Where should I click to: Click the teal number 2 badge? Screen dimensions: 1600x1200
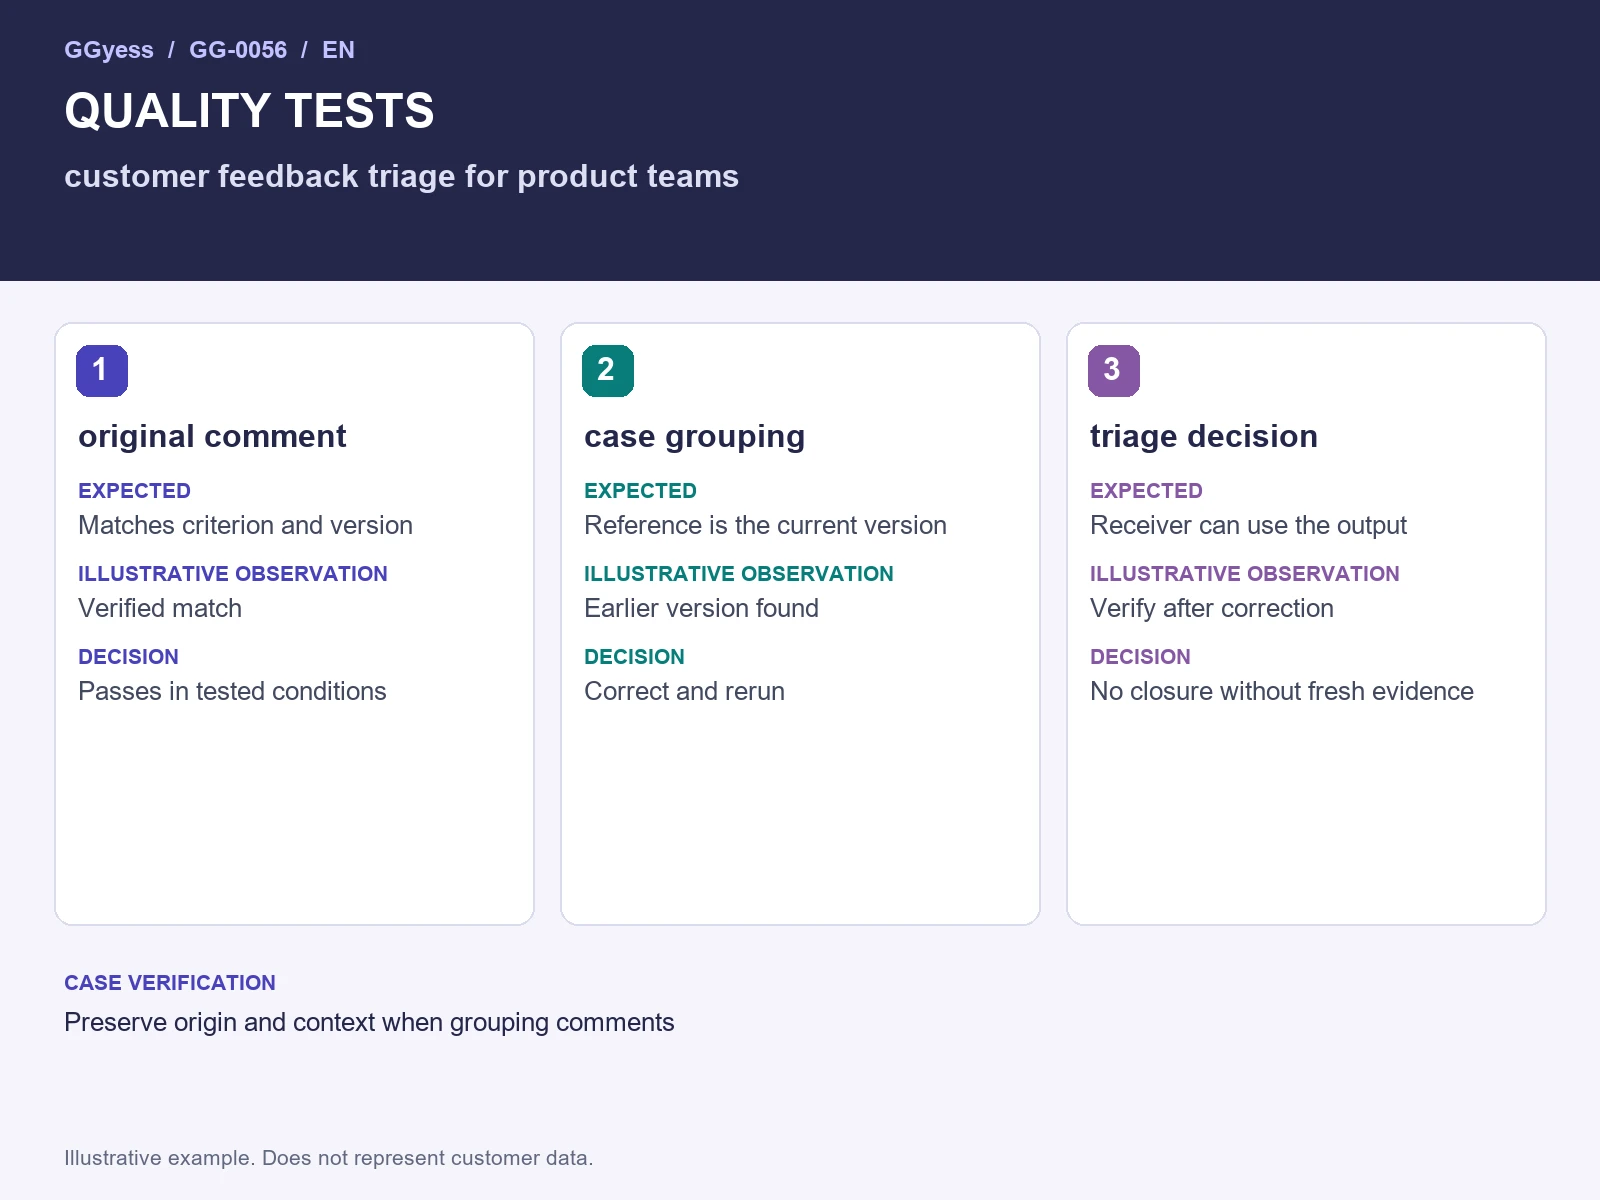pos(608,371)
